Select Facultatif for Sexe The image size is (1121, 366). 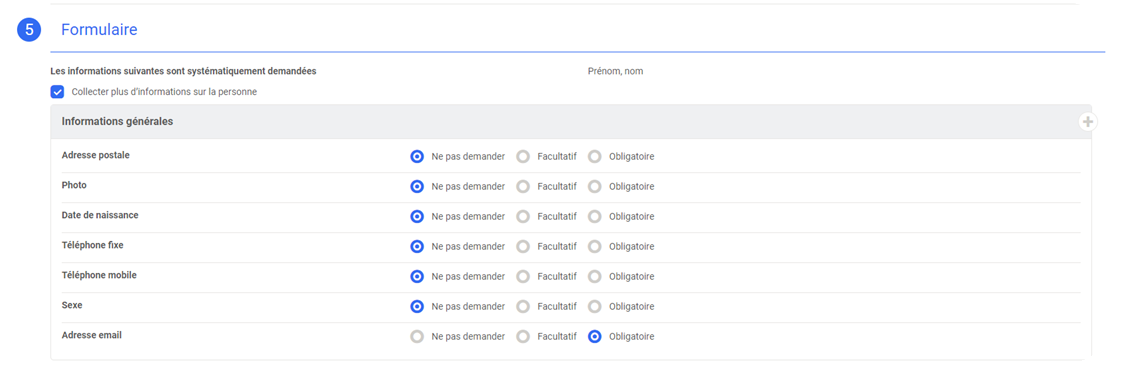523,307
